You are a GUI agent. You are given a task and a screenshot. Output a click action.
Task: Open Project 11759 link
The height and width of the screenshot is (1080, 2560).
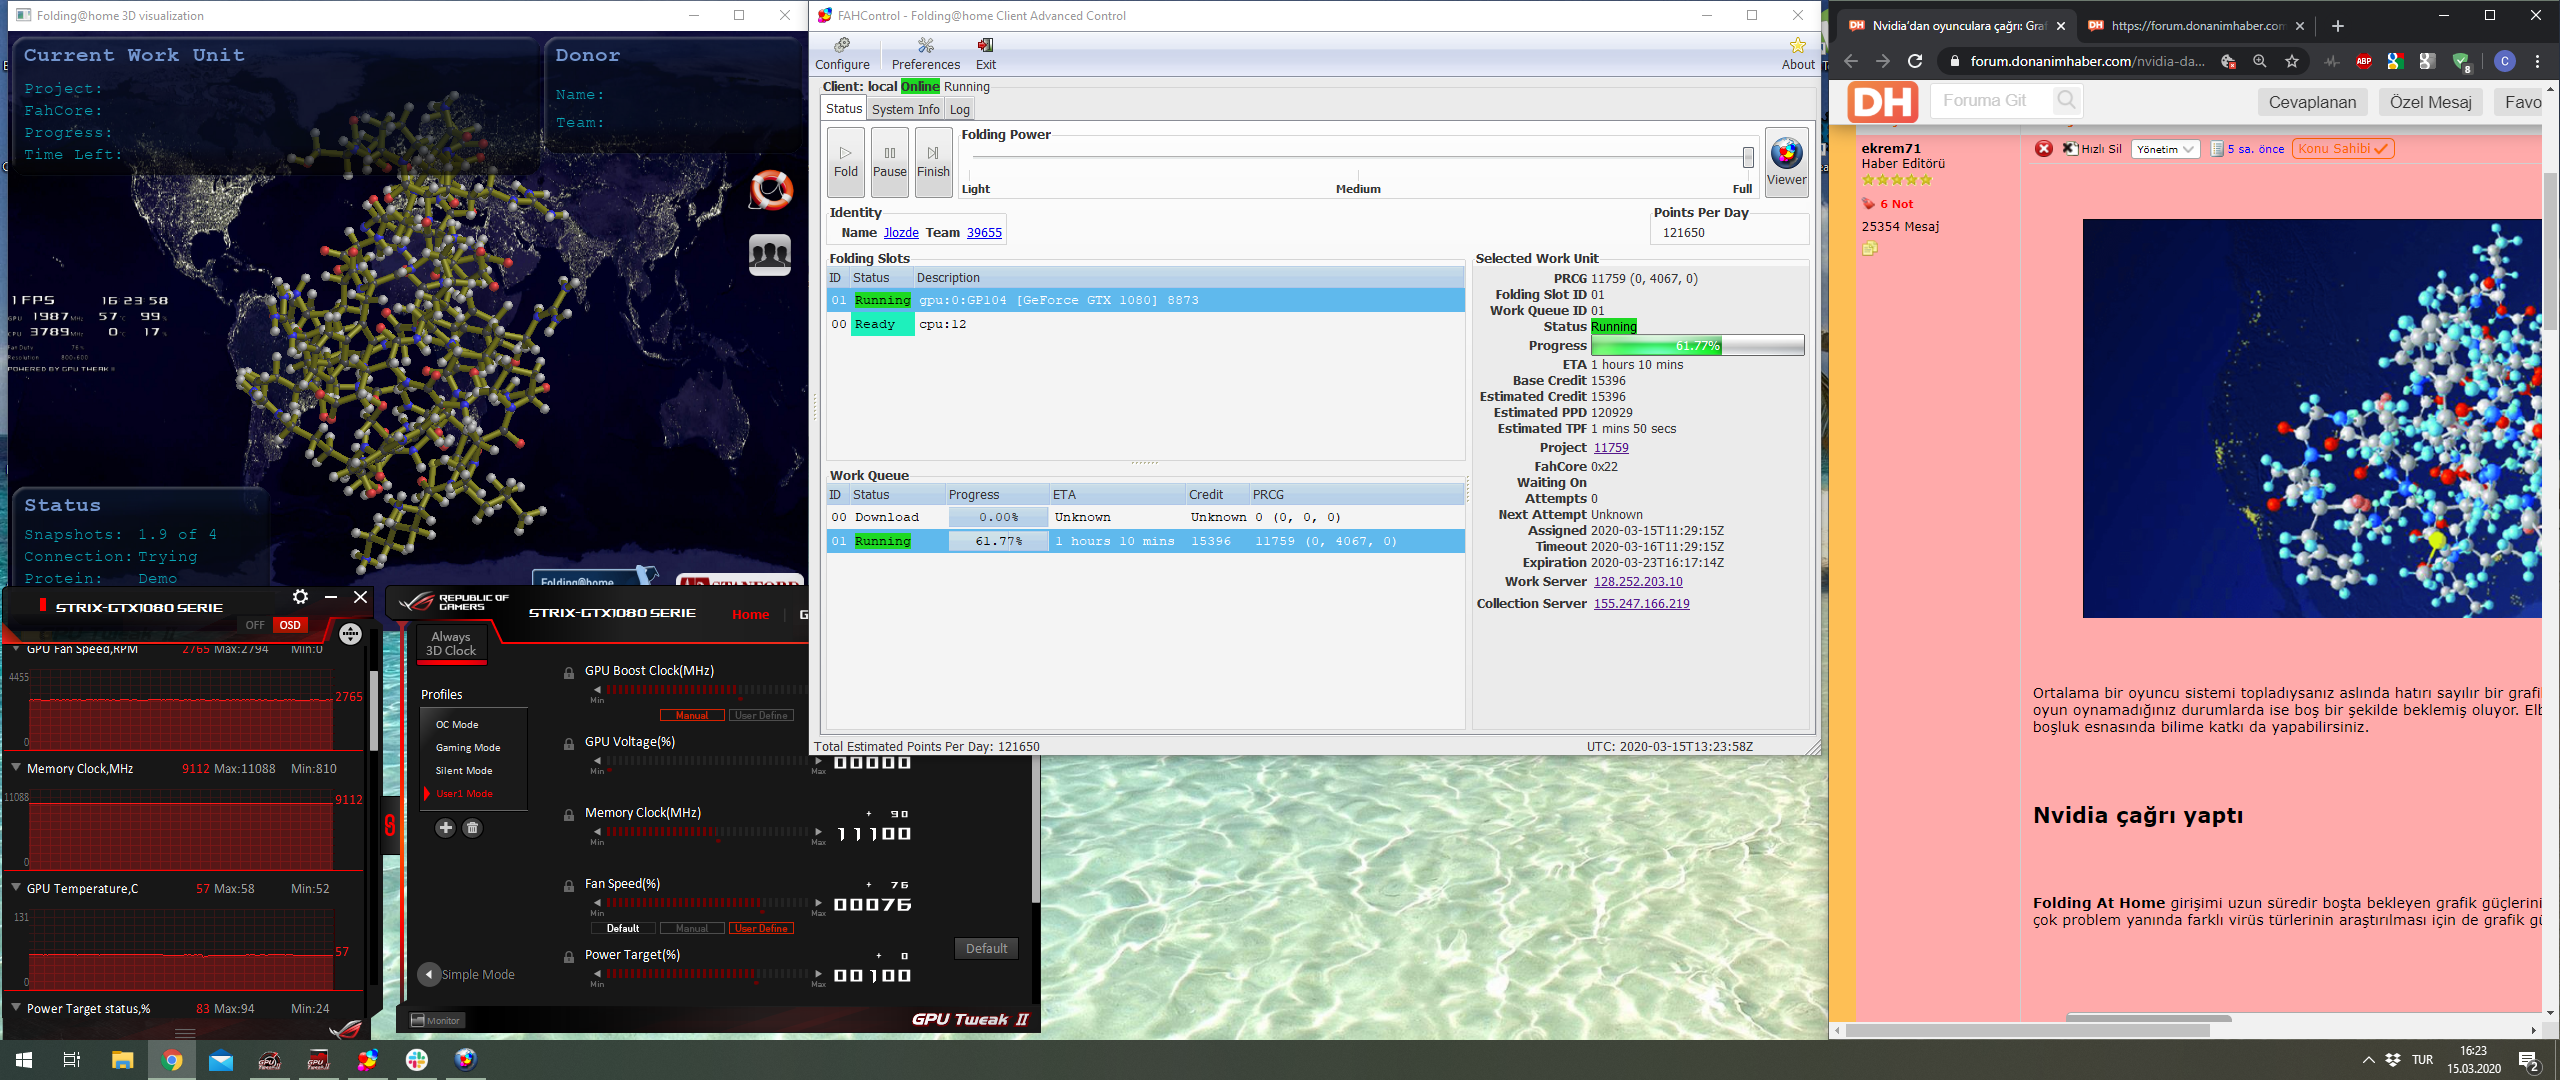pos(1611,447)
